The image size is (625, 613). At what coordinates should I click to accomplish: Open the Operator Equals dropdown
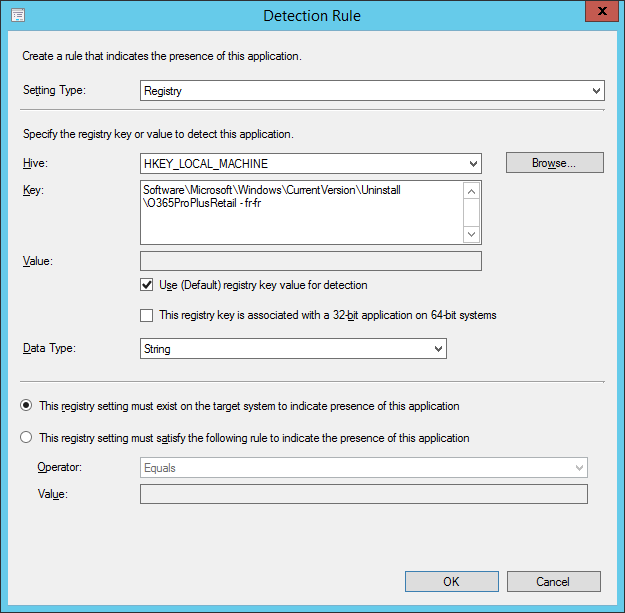click(364, 468)
